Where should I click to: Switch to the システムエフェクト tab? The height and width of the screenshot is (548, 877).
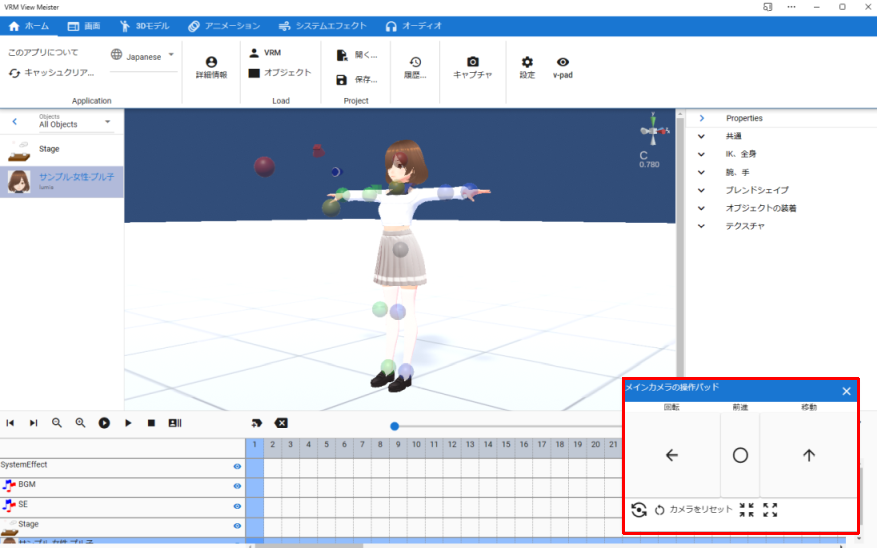(323, 26)
